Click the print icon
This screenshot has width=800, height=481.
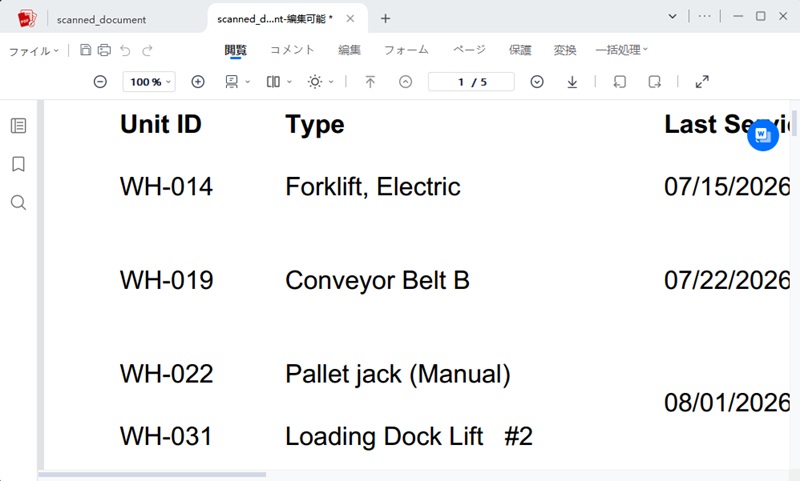[104, 50]
